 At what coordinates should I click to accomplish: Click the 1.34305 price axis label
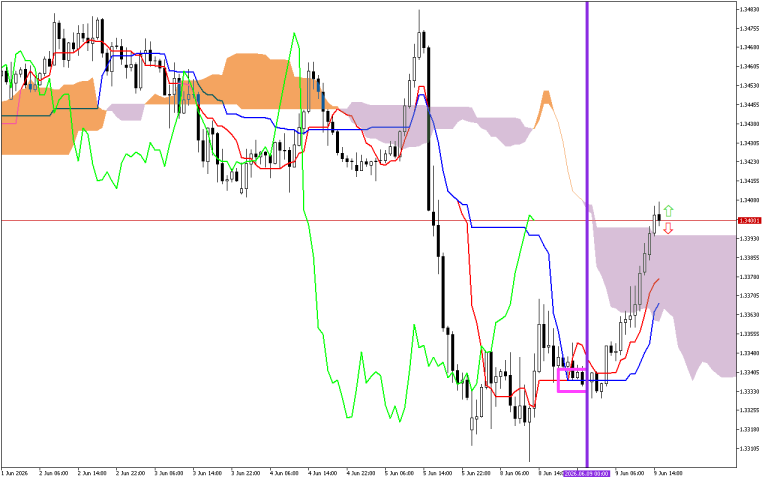(750, 143)
